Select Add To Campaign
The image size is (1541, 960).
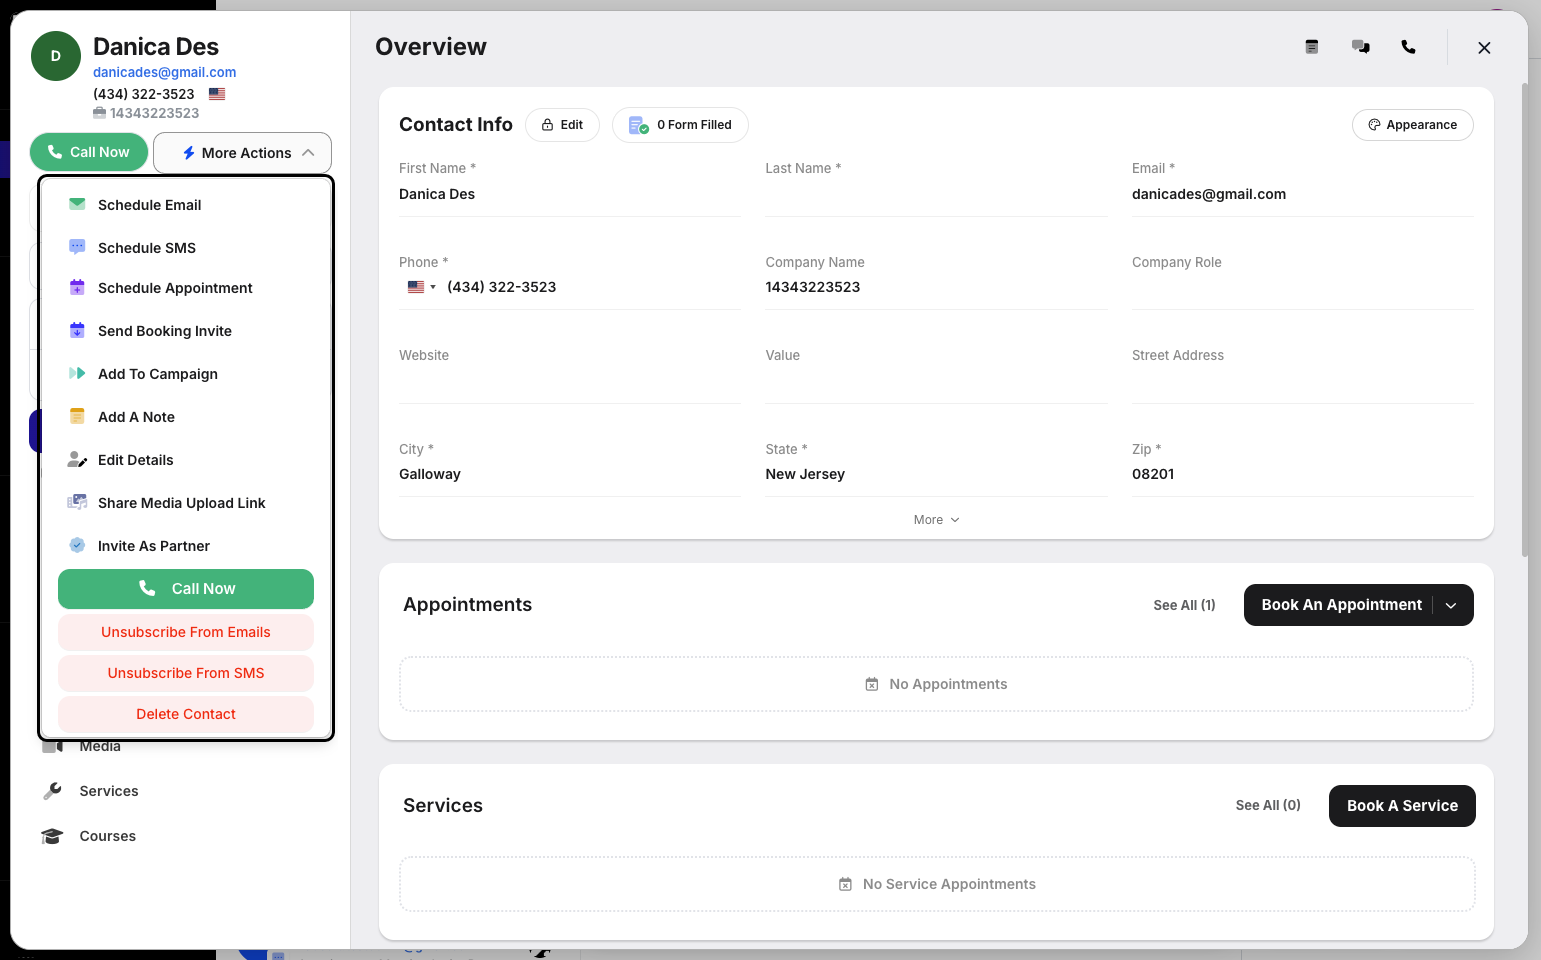click(186, 374)
